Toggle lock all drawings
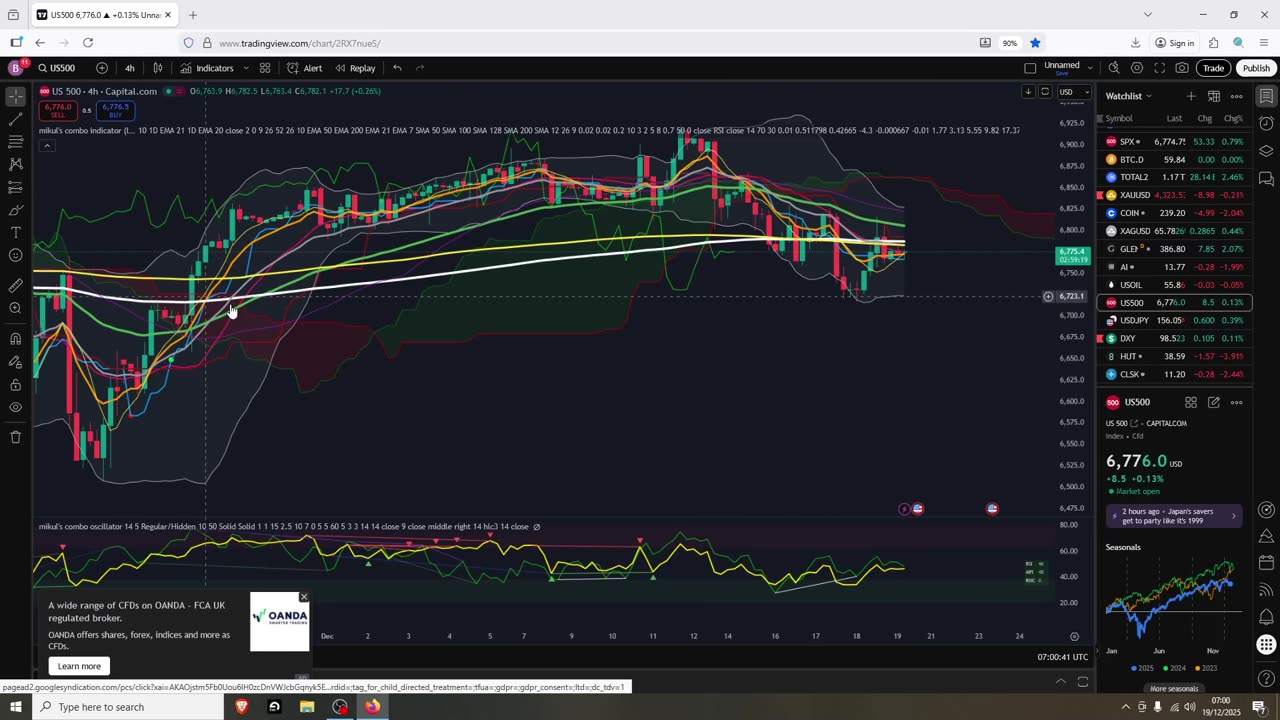This screenshot has width=1280, height=720. pyautogui.click(x=15, y=385)
